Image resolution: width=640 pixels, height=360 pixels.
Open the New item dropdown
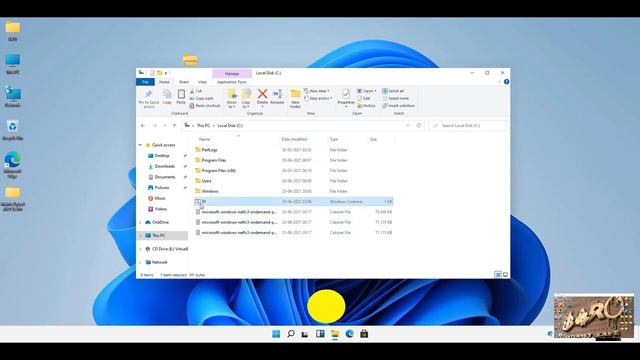pyautogui.click(x=317, y=91)
